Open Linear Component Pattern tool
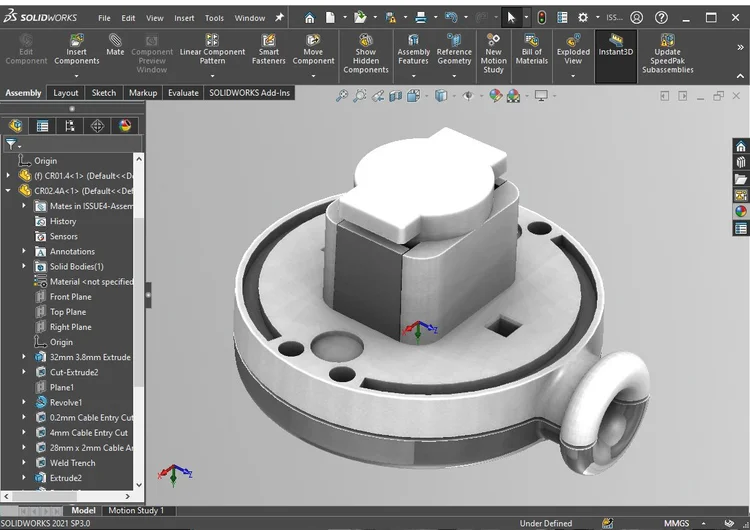This screenshot has width=750, height=530. 212,50
